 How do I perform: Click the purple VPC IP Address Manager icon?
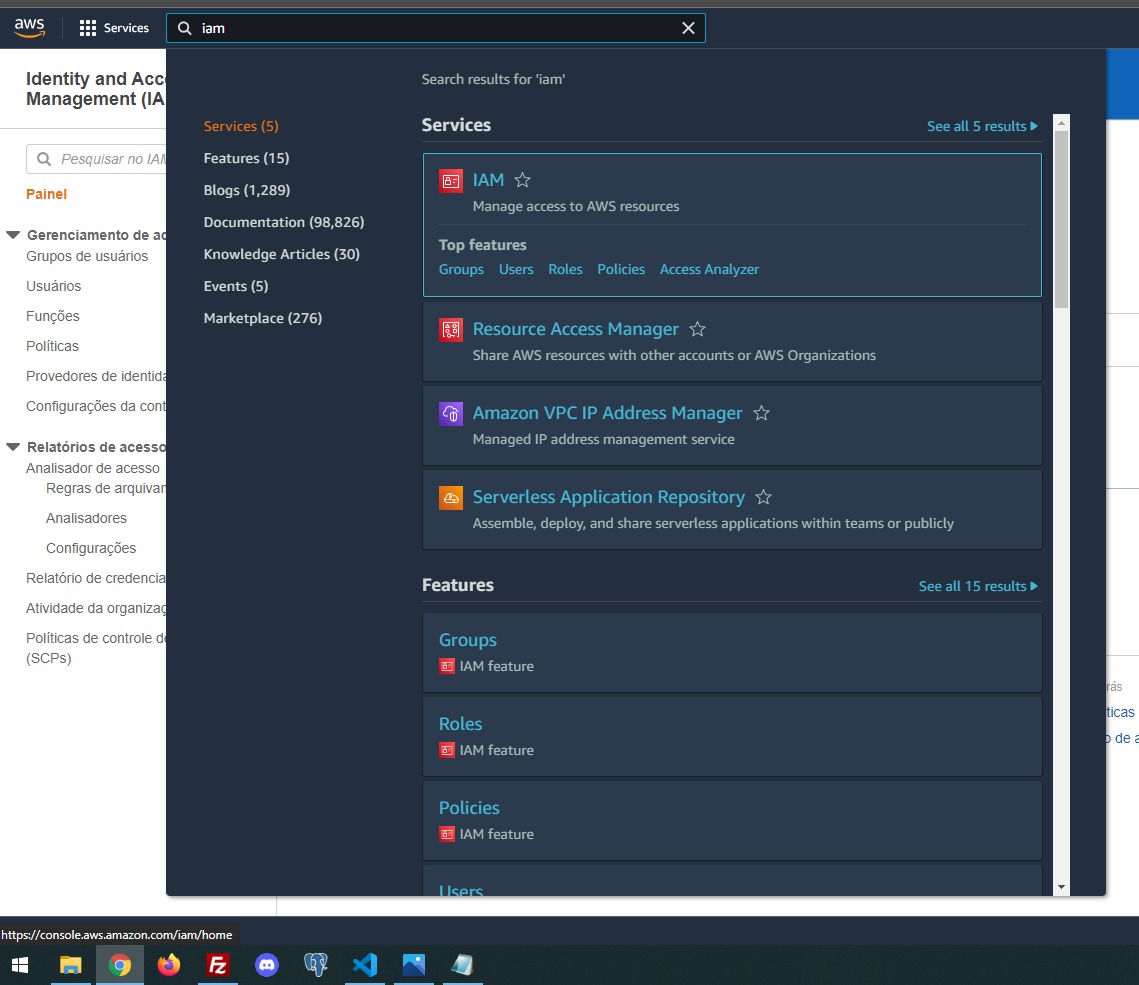pos(451,413)
